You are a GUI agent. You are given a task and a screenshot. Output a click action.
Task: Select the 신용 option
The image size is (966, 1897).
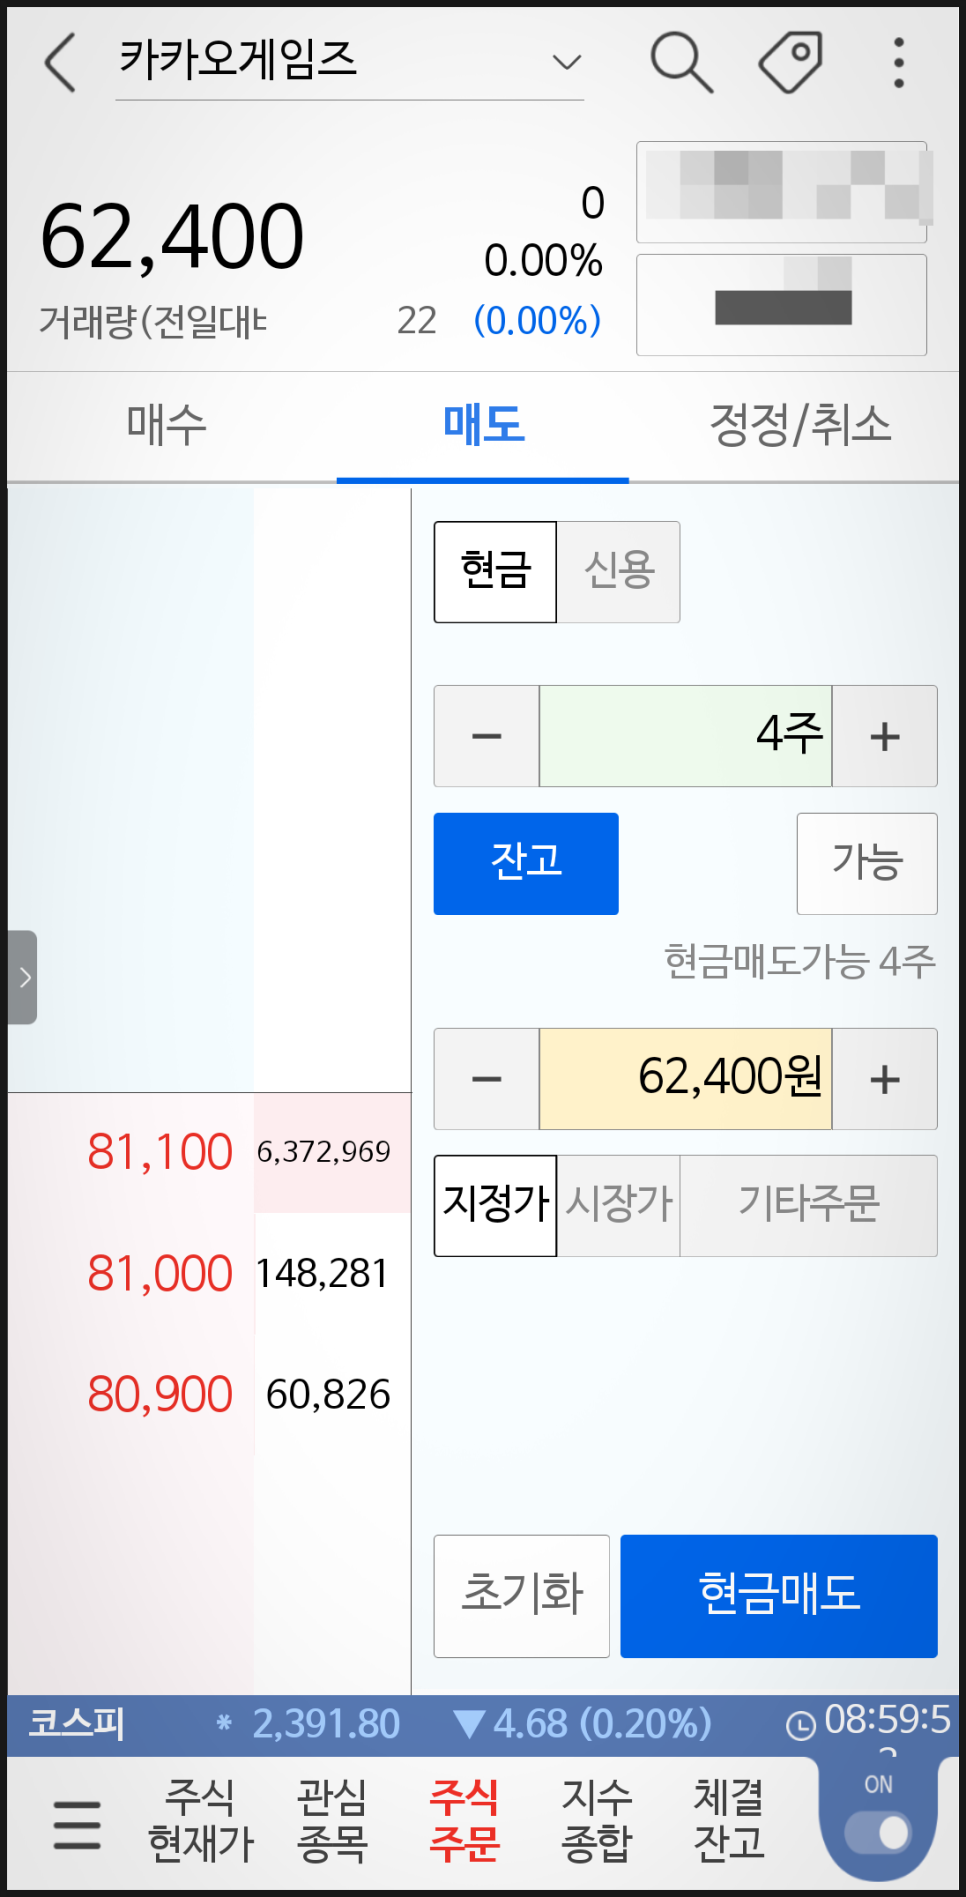click(619, 572)
